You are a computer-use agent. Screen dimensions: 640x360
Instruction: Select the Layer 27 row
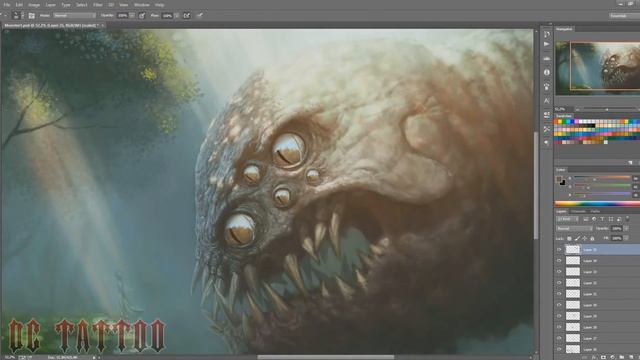597,338
